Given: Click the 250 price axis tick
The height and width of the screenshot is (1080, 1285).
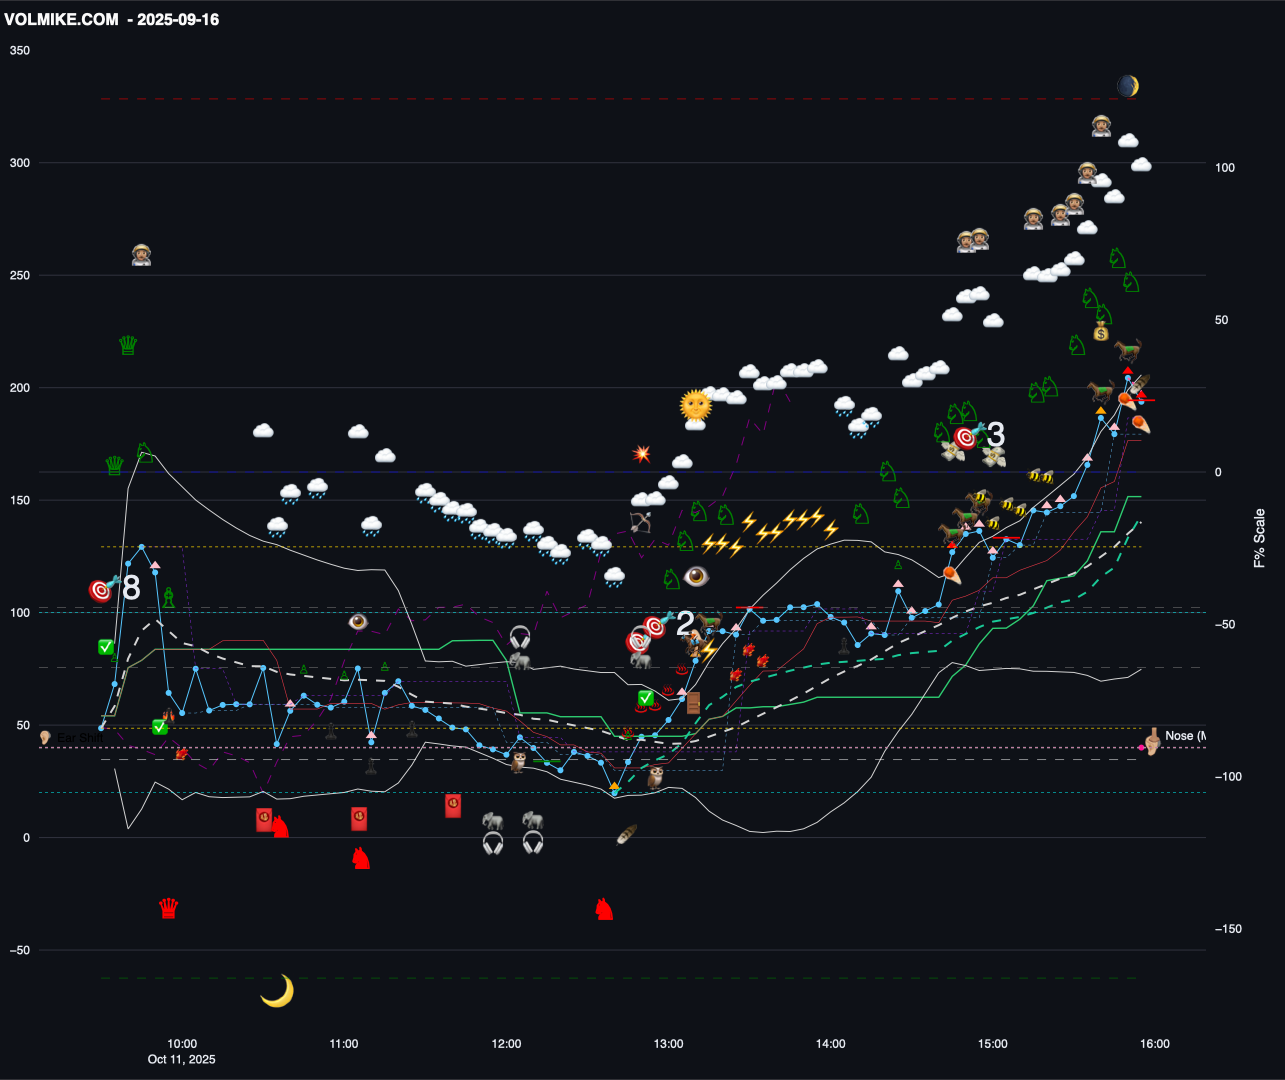Looking at the screenshot, I should (x=20, y=275).
